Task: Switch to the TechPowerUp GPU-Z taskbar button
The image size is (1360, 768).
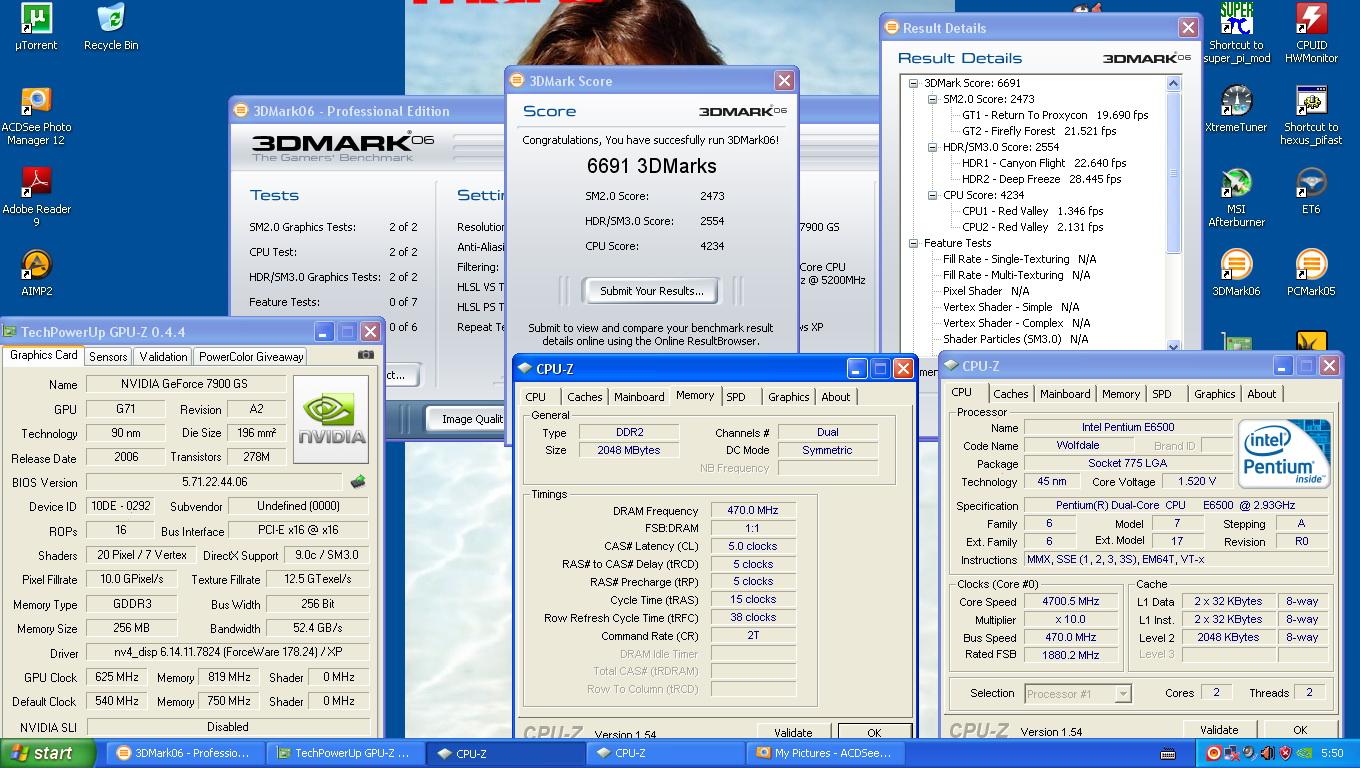Action: [345, 754]
